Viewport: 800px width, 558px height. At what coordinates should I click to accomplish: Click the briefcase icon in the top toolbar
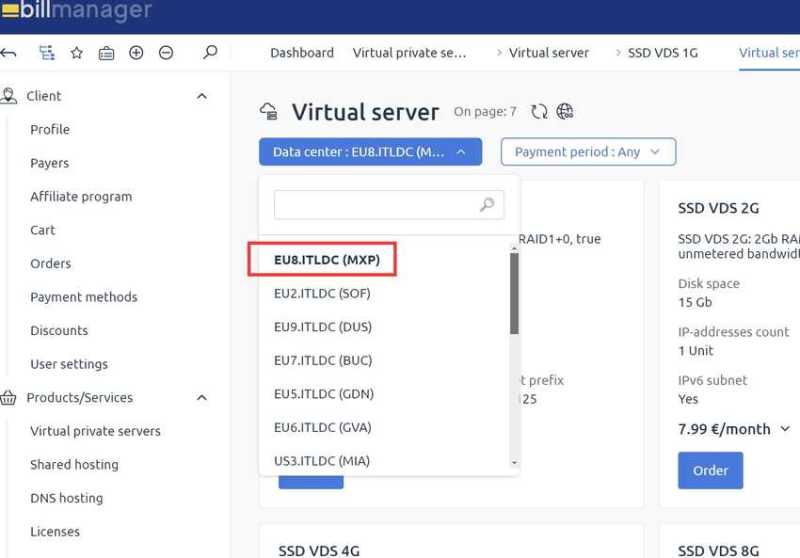tap(106, 53)
